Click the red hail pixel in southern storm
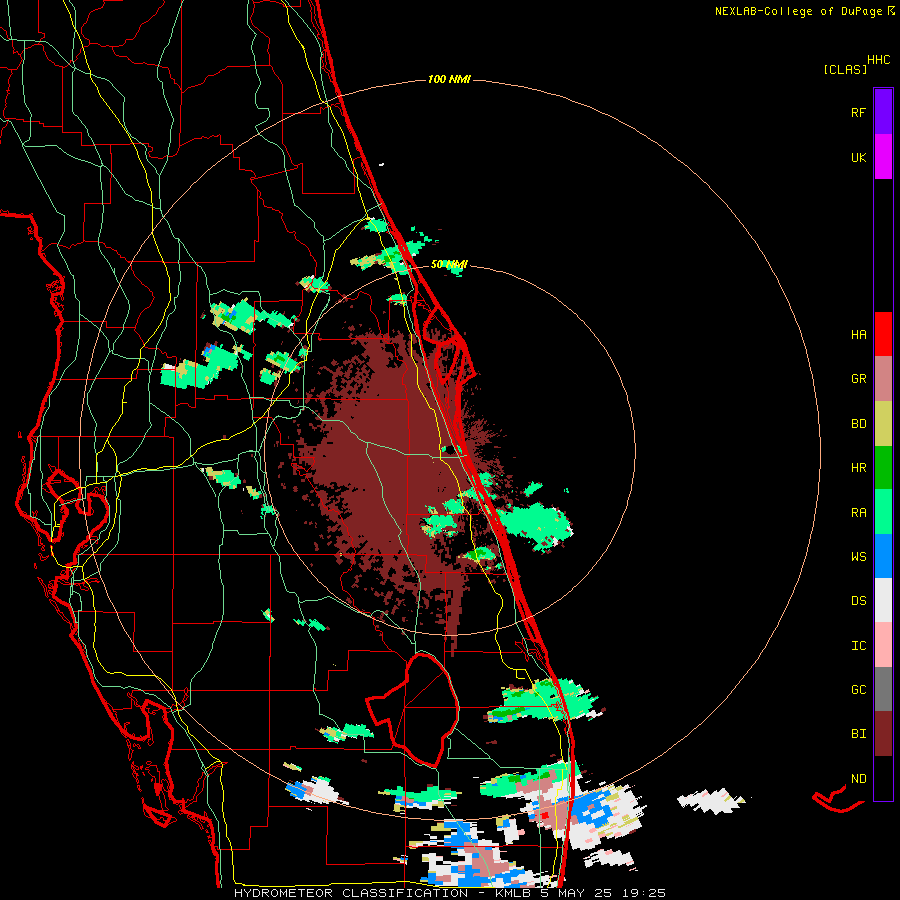The image size is (900, 900). [545, 815]
